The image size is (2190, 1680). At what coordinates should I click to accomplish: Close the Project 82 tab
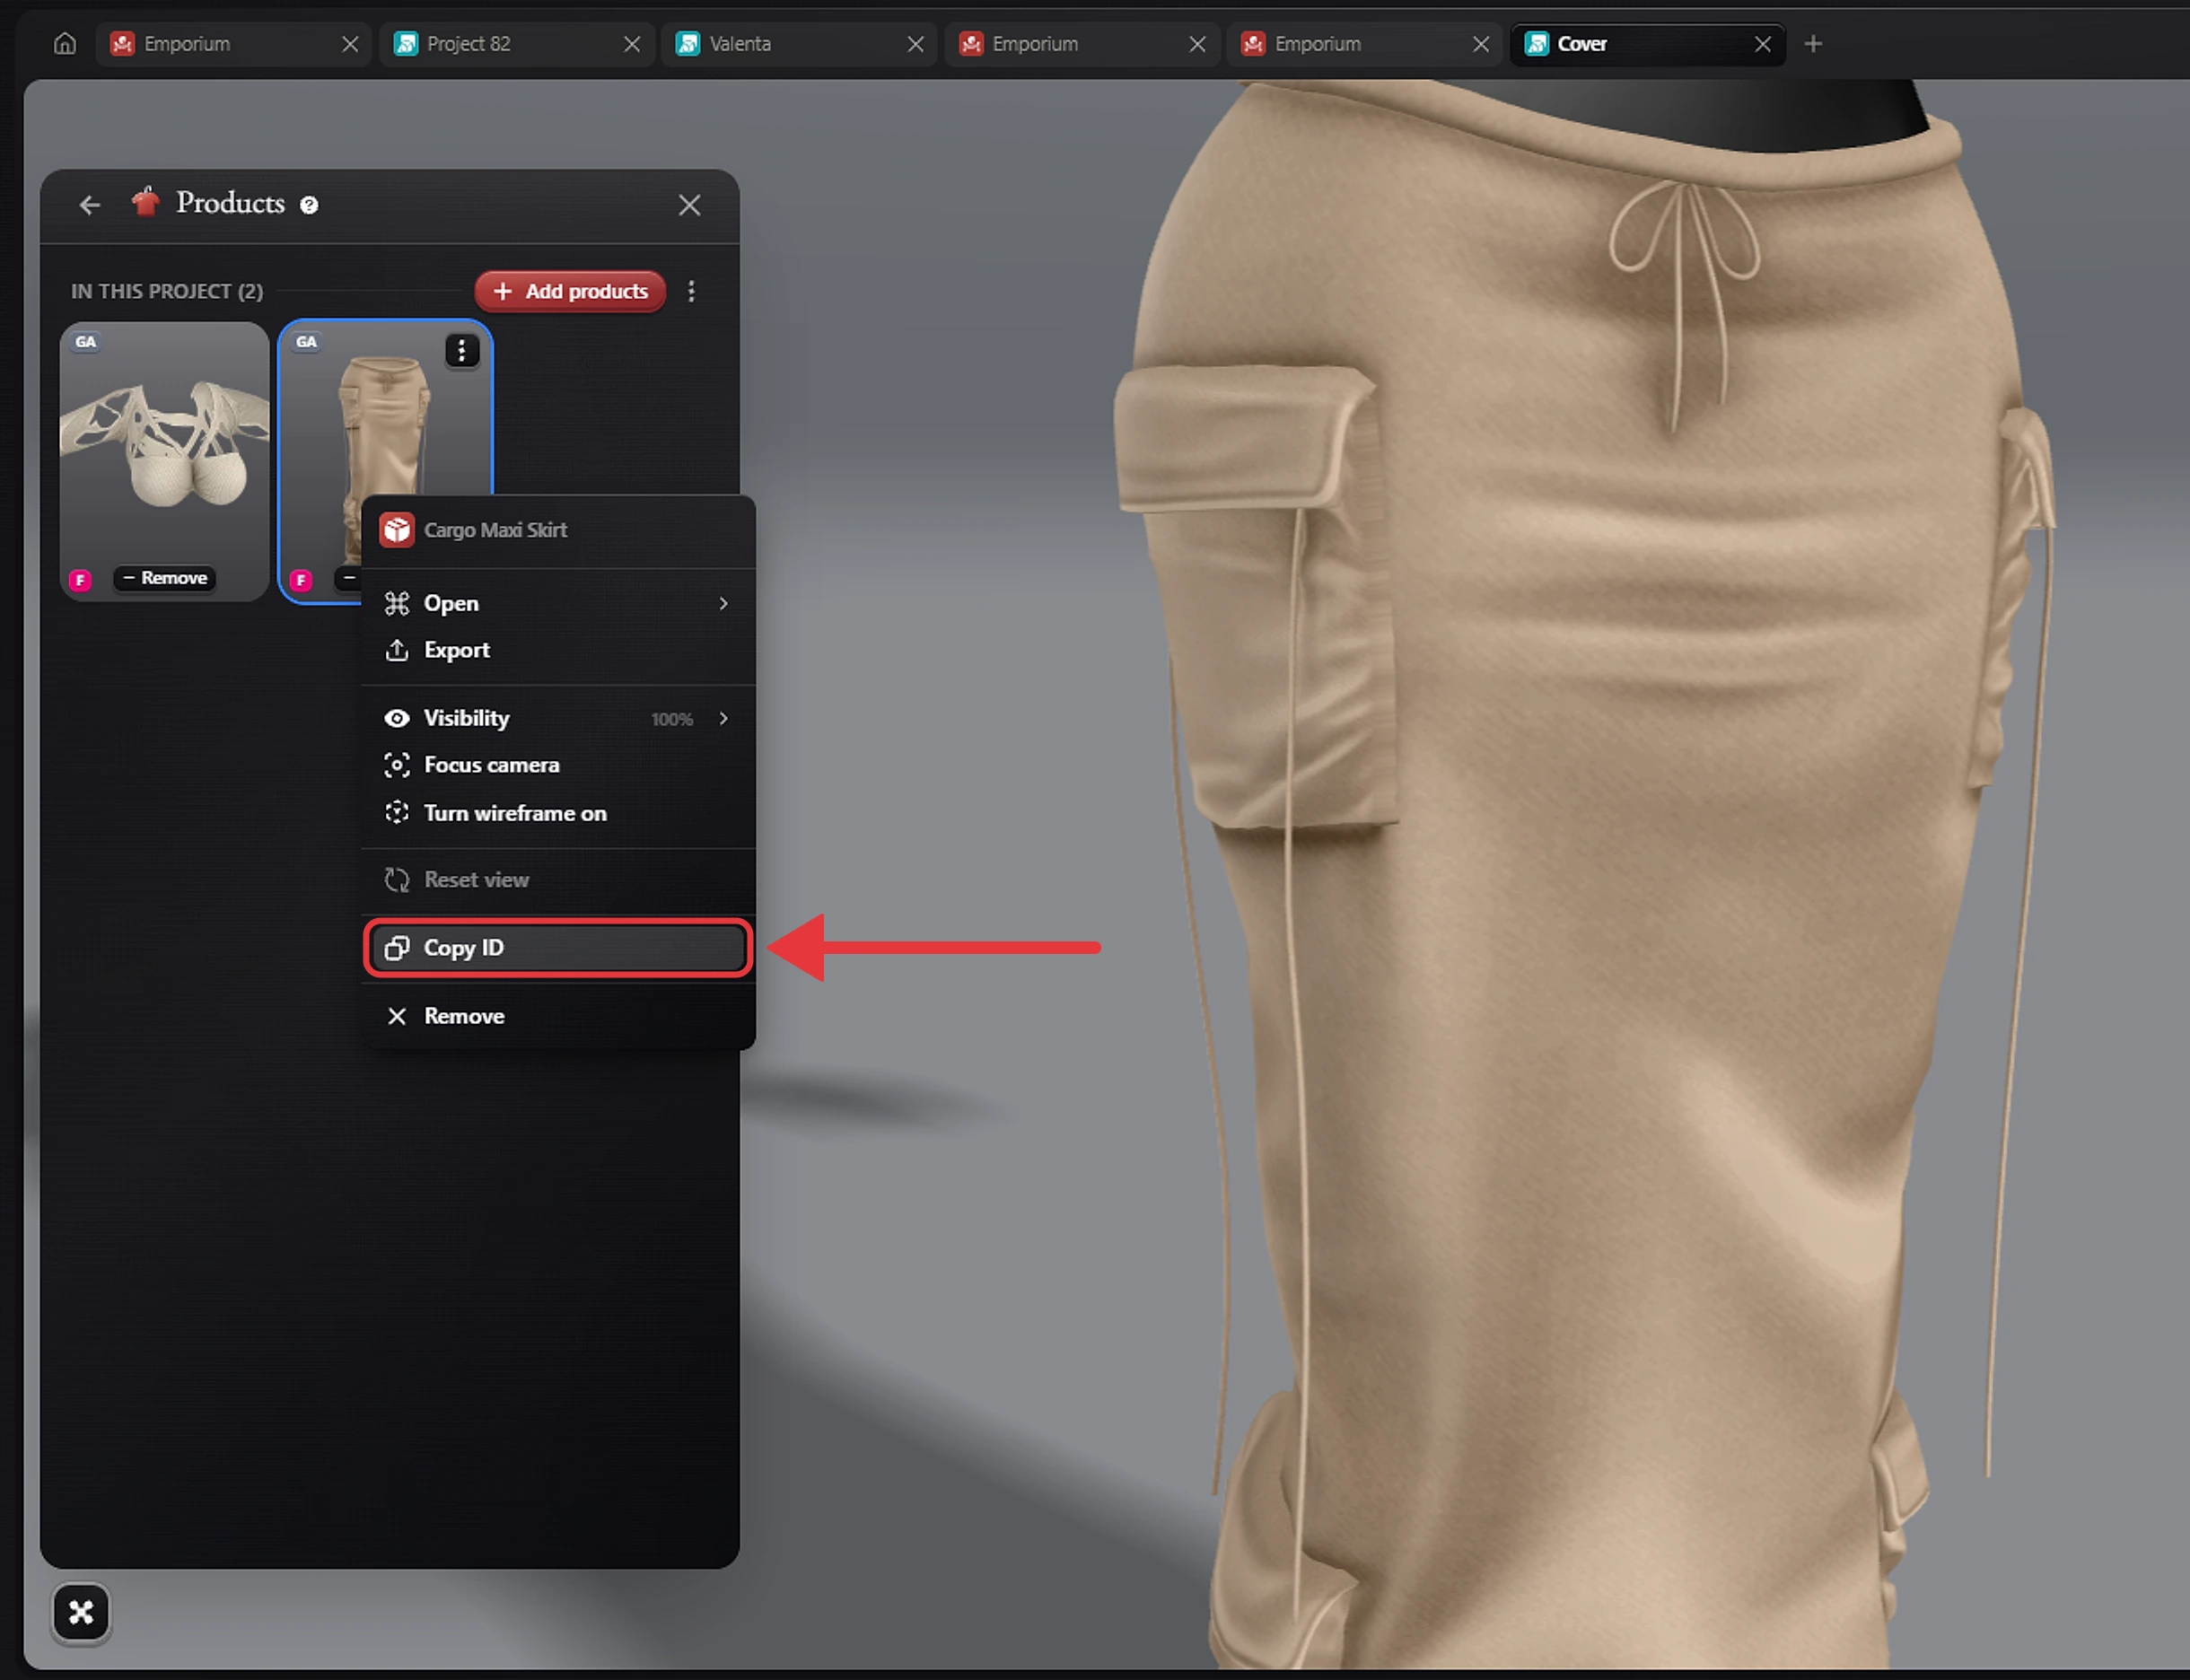coord(632,44)
